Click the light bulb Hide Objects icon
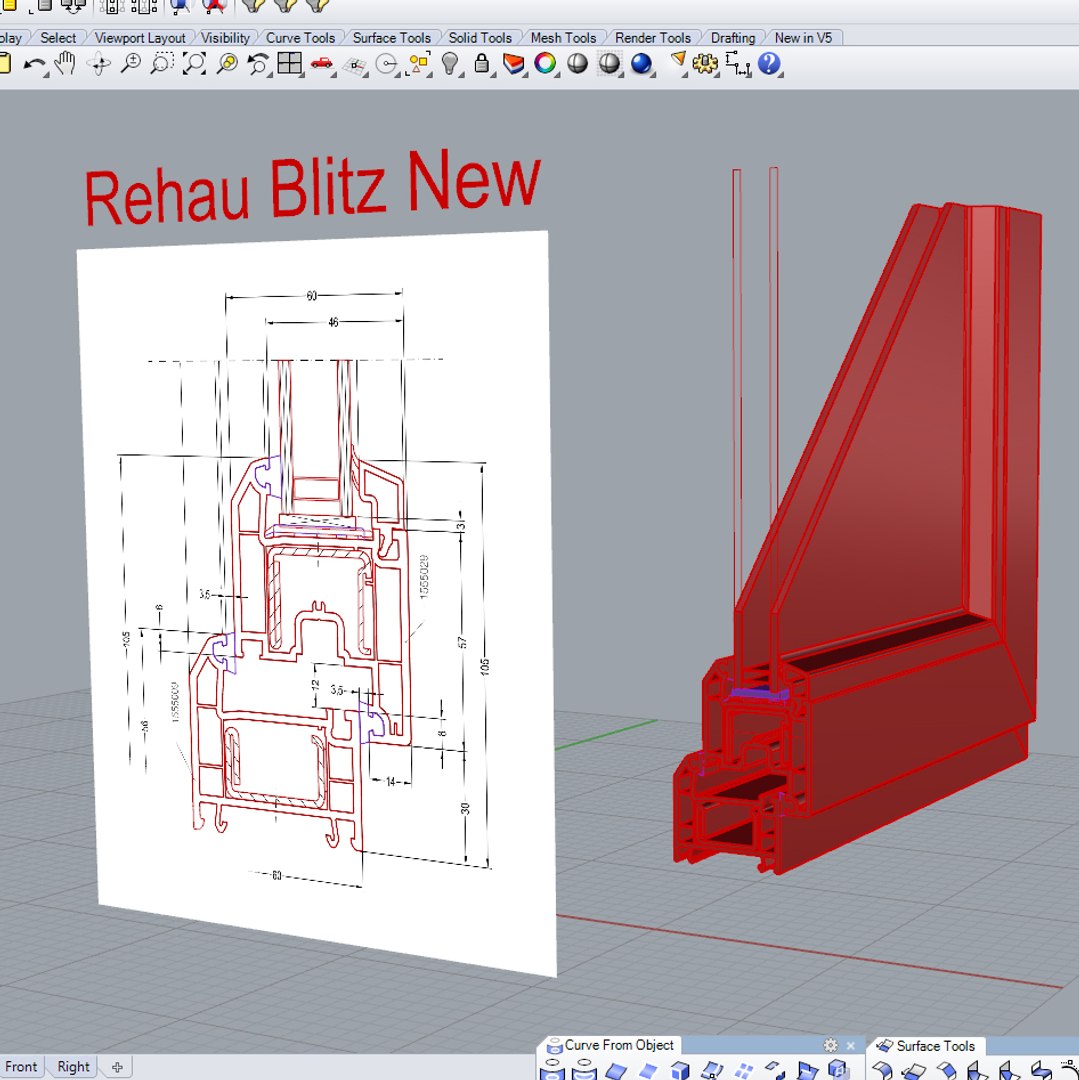 (450, 63)
